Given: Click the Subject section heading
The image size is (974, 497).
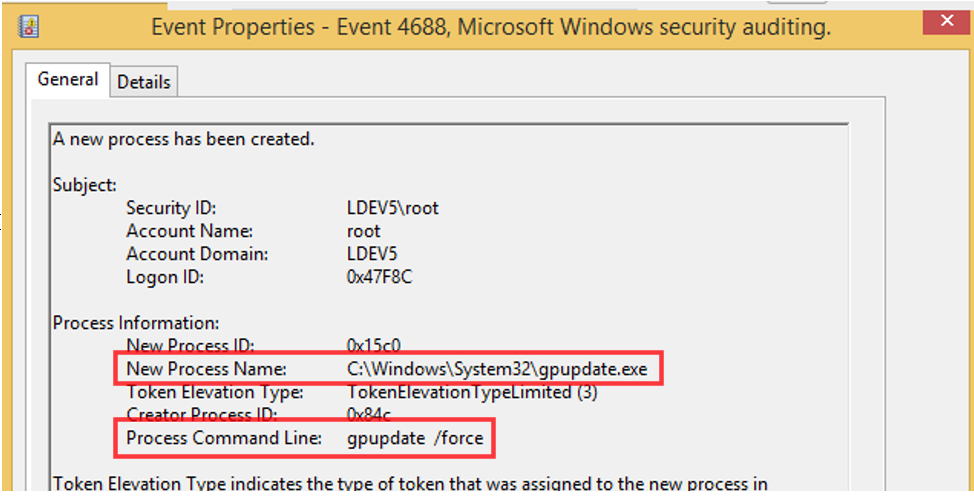Looking at the screenshot, I should click(85, 185).
